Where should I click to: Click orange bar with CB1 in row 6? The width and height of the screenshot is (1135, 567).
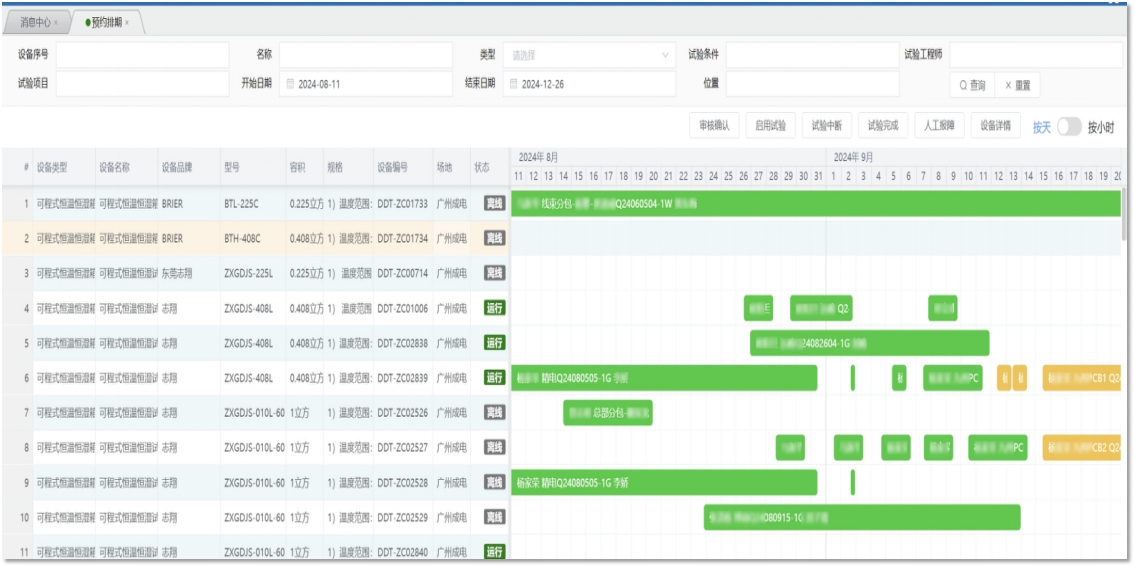click(1082, 378)
